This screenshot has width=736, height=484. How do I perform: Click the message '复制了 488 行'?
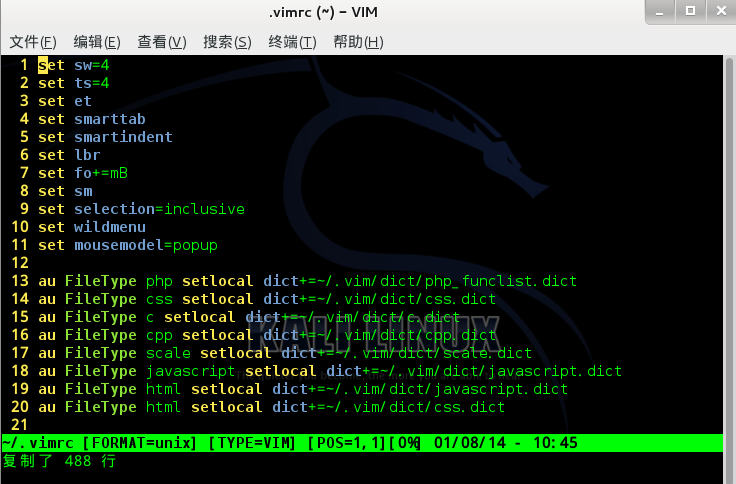(59, 461)
